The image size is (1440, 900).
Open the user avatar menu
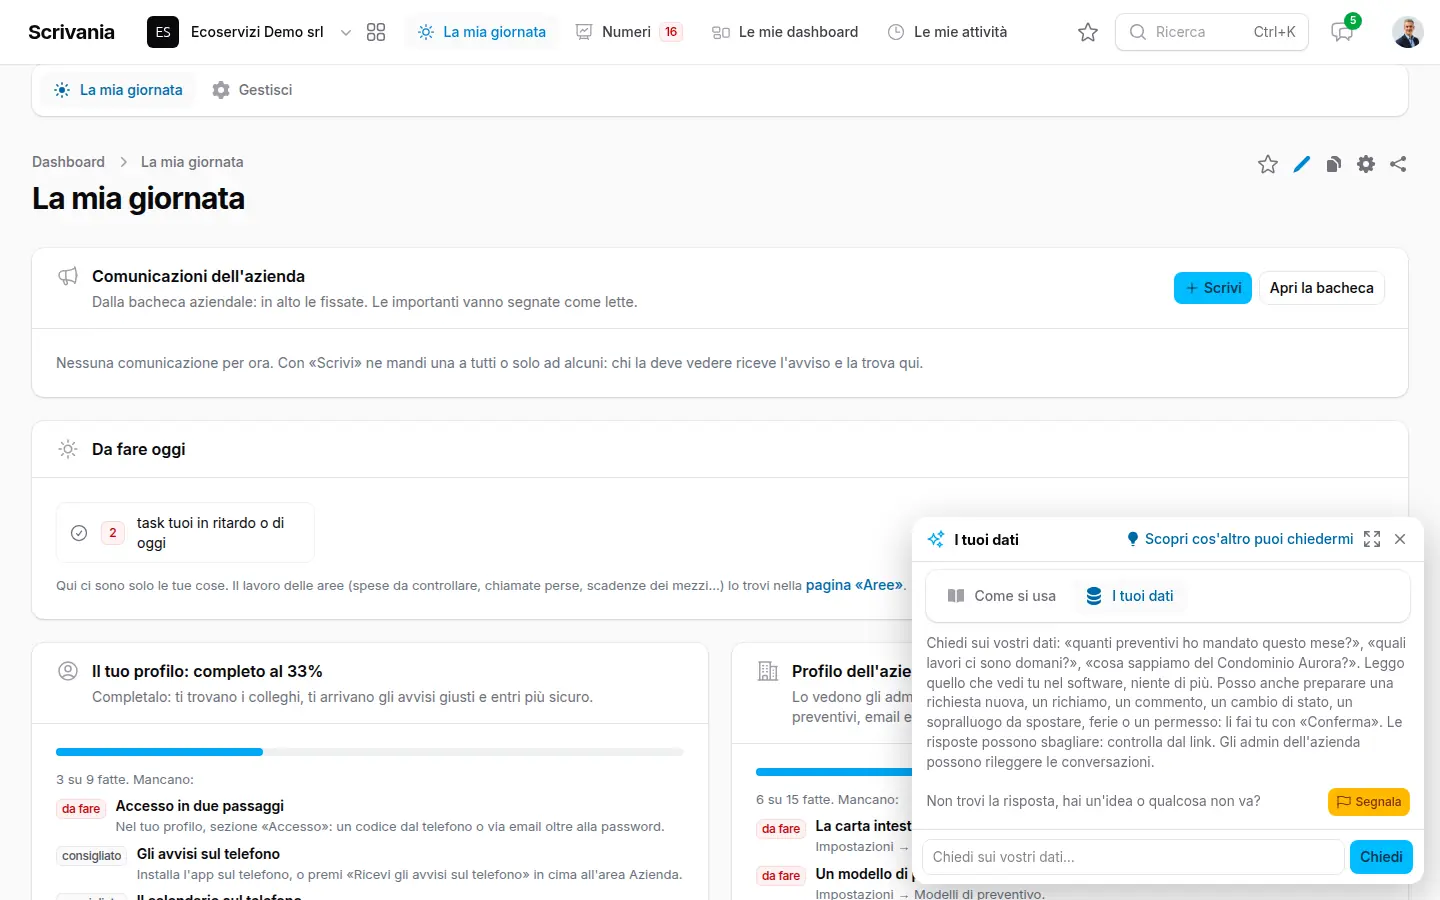pyautogui.click(x=1408, y=32)
